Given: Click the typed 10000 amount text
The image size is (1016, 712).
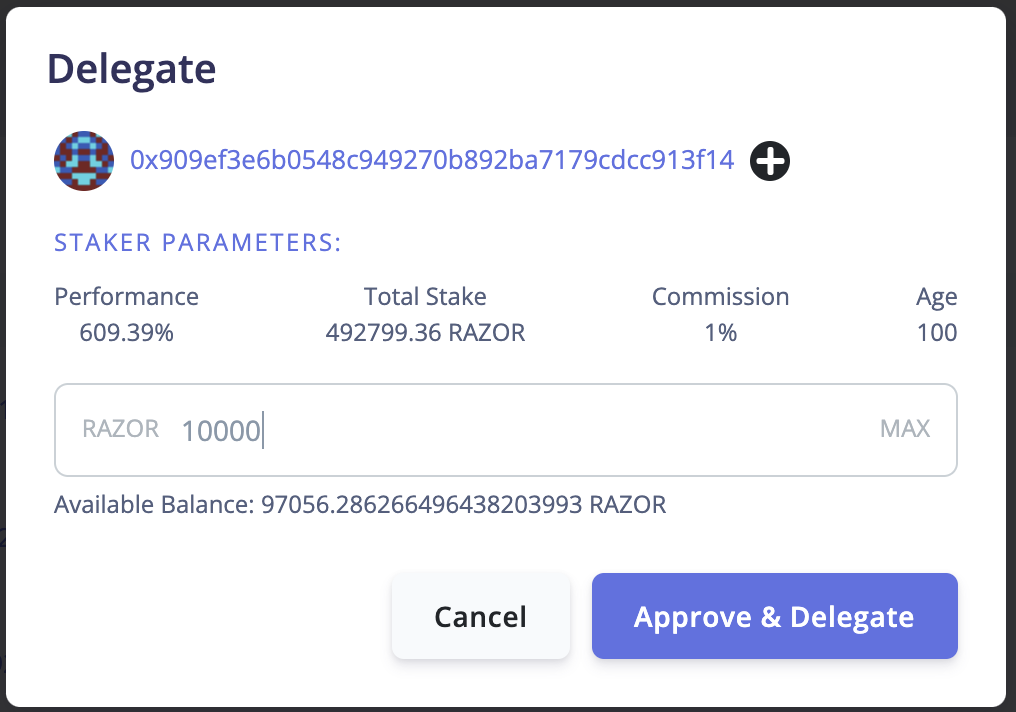Looking at the screenshot, I should click(x=220, y=431).
